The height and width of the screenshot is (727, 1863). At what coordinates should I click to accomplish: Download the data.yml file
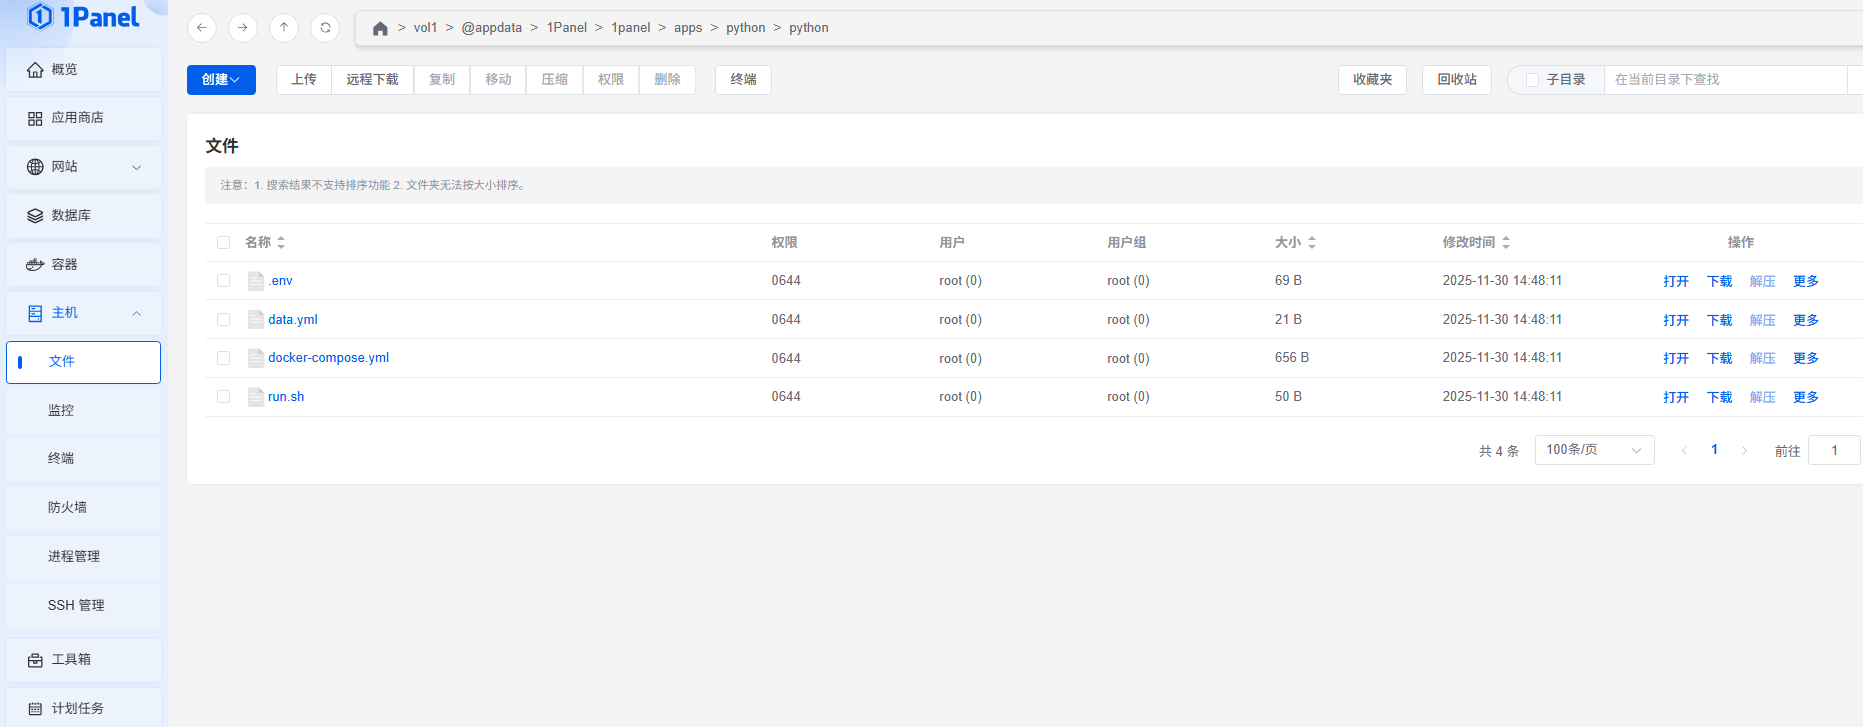tap(1719, 320)
